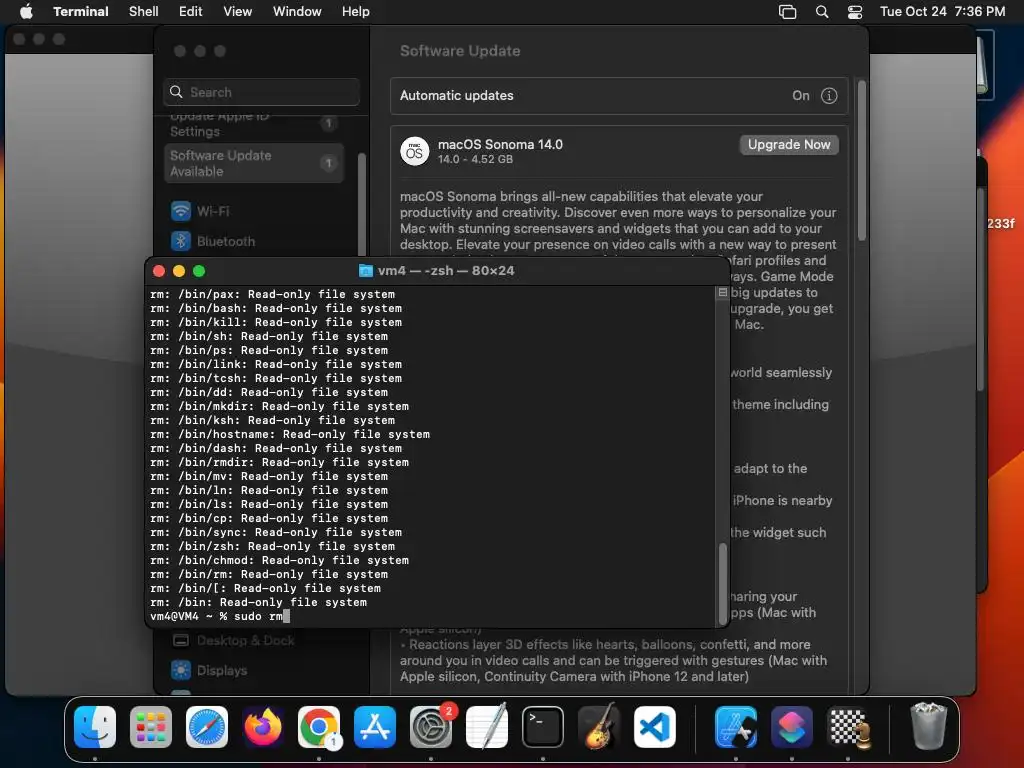The width and height of the screenshot is (1024, 768).
Task: Click the 'rm: /bin/hostname' output line
Action: tap(290, 434)
